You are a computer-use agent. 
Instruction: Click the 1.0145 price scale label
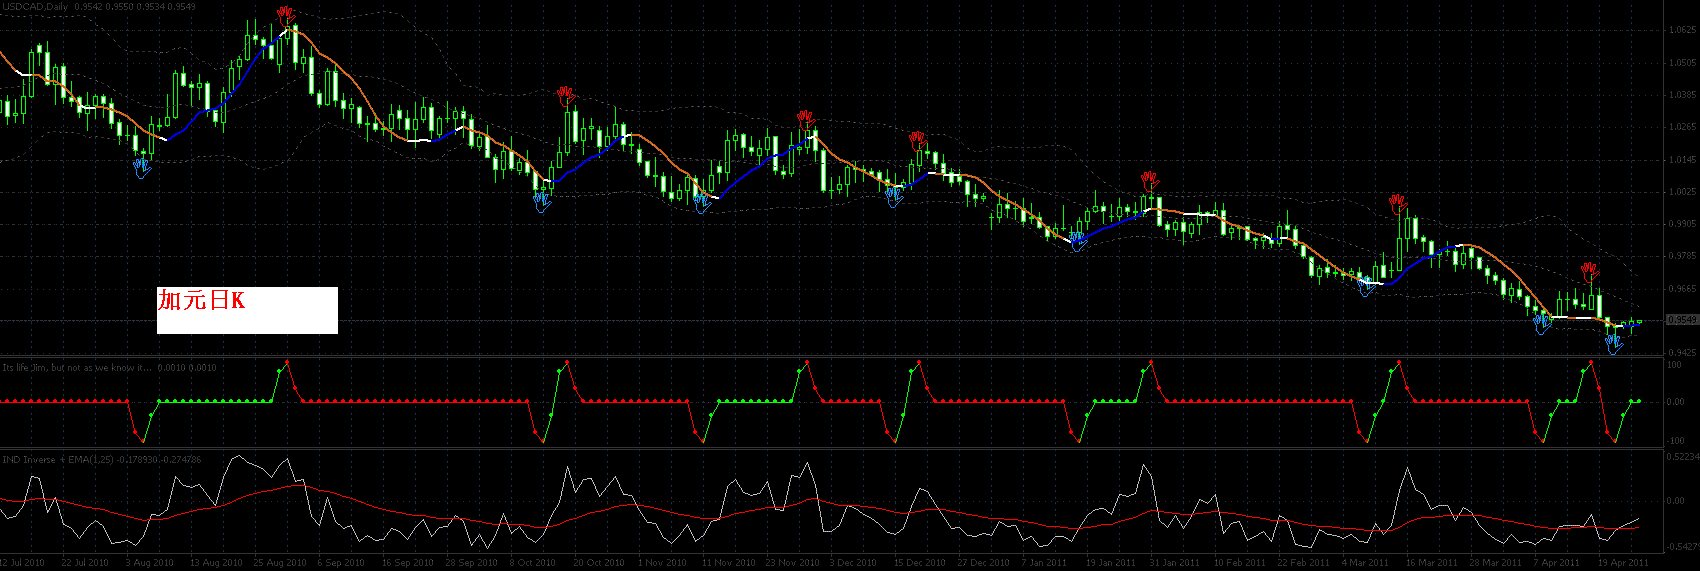(1682, 159)
